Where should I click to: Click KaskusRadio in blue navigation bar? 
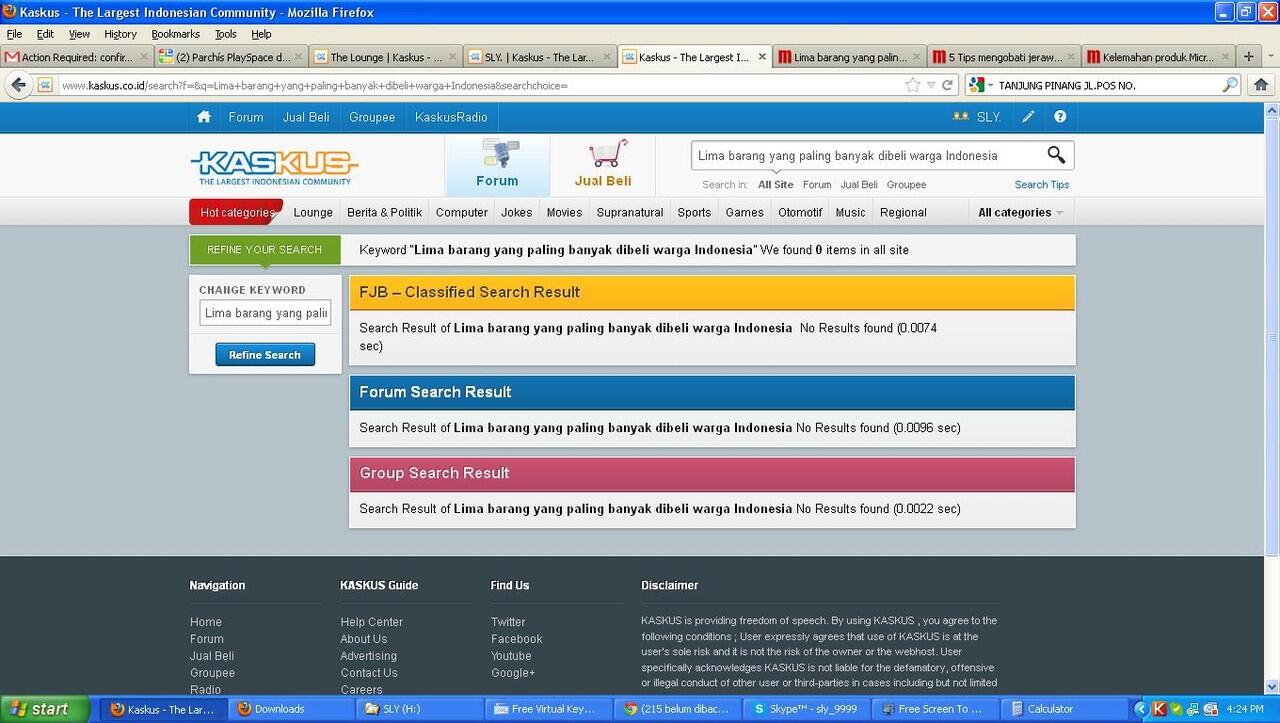point(451,117)
